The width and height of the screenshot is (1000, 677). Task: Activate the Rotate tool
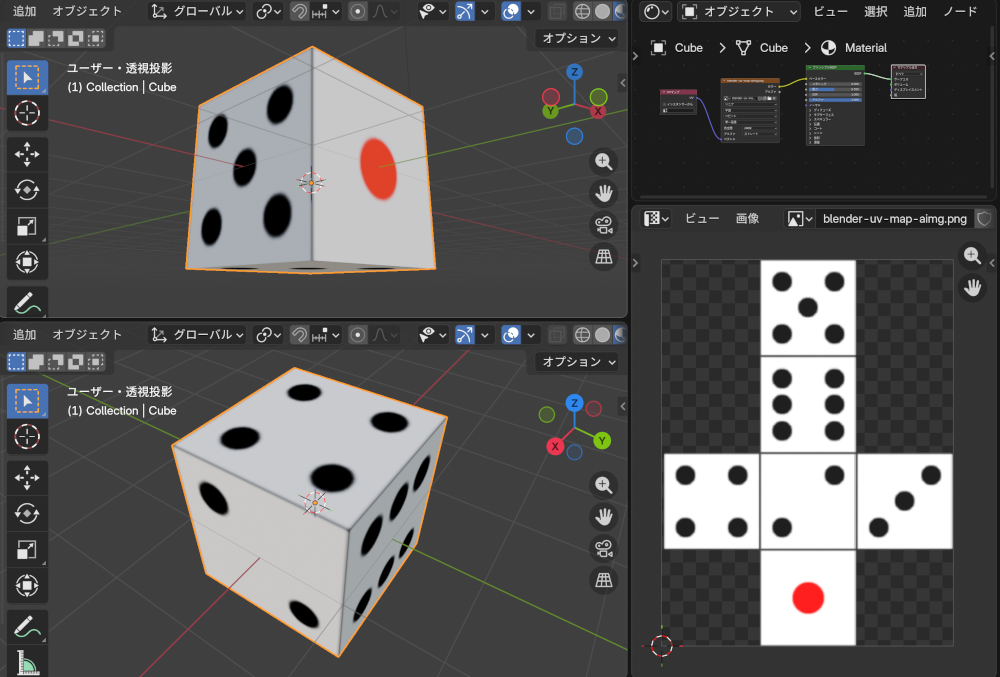tap(26, 189)
